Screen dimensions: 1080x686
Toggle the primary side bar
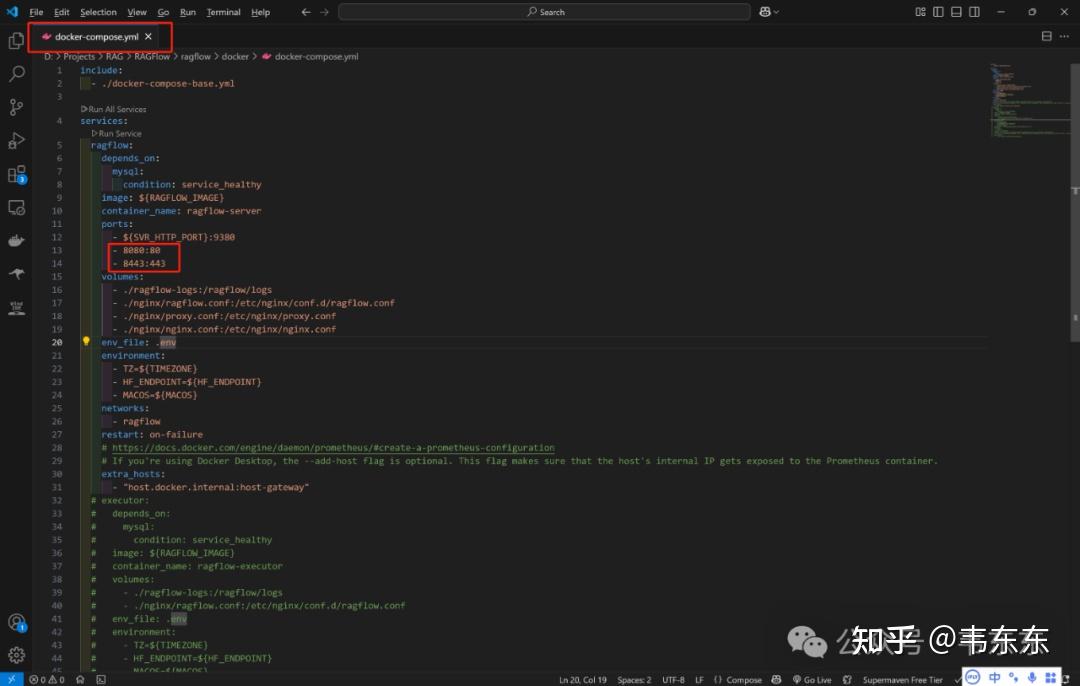(x=938, y=12)
